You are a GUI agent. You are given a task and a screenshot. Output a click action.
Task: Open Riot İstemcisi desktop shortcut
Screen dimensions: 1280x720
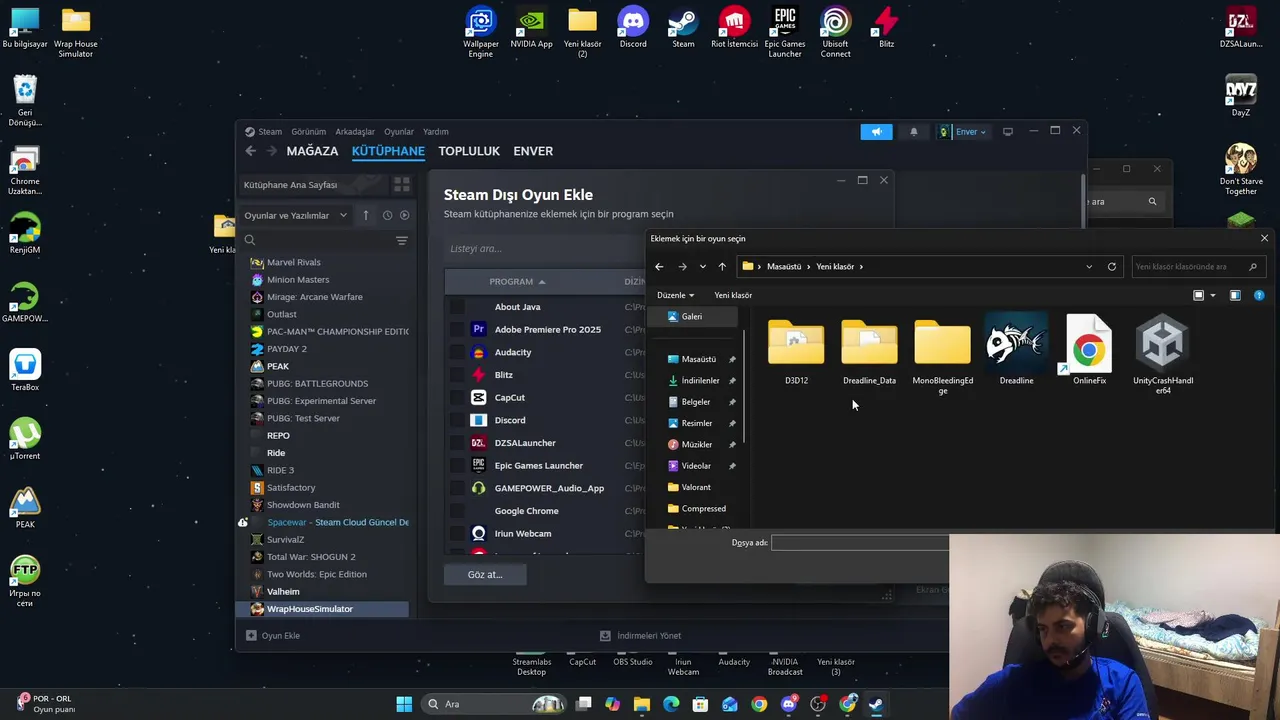pyautogui.click(x=734, y=28)
